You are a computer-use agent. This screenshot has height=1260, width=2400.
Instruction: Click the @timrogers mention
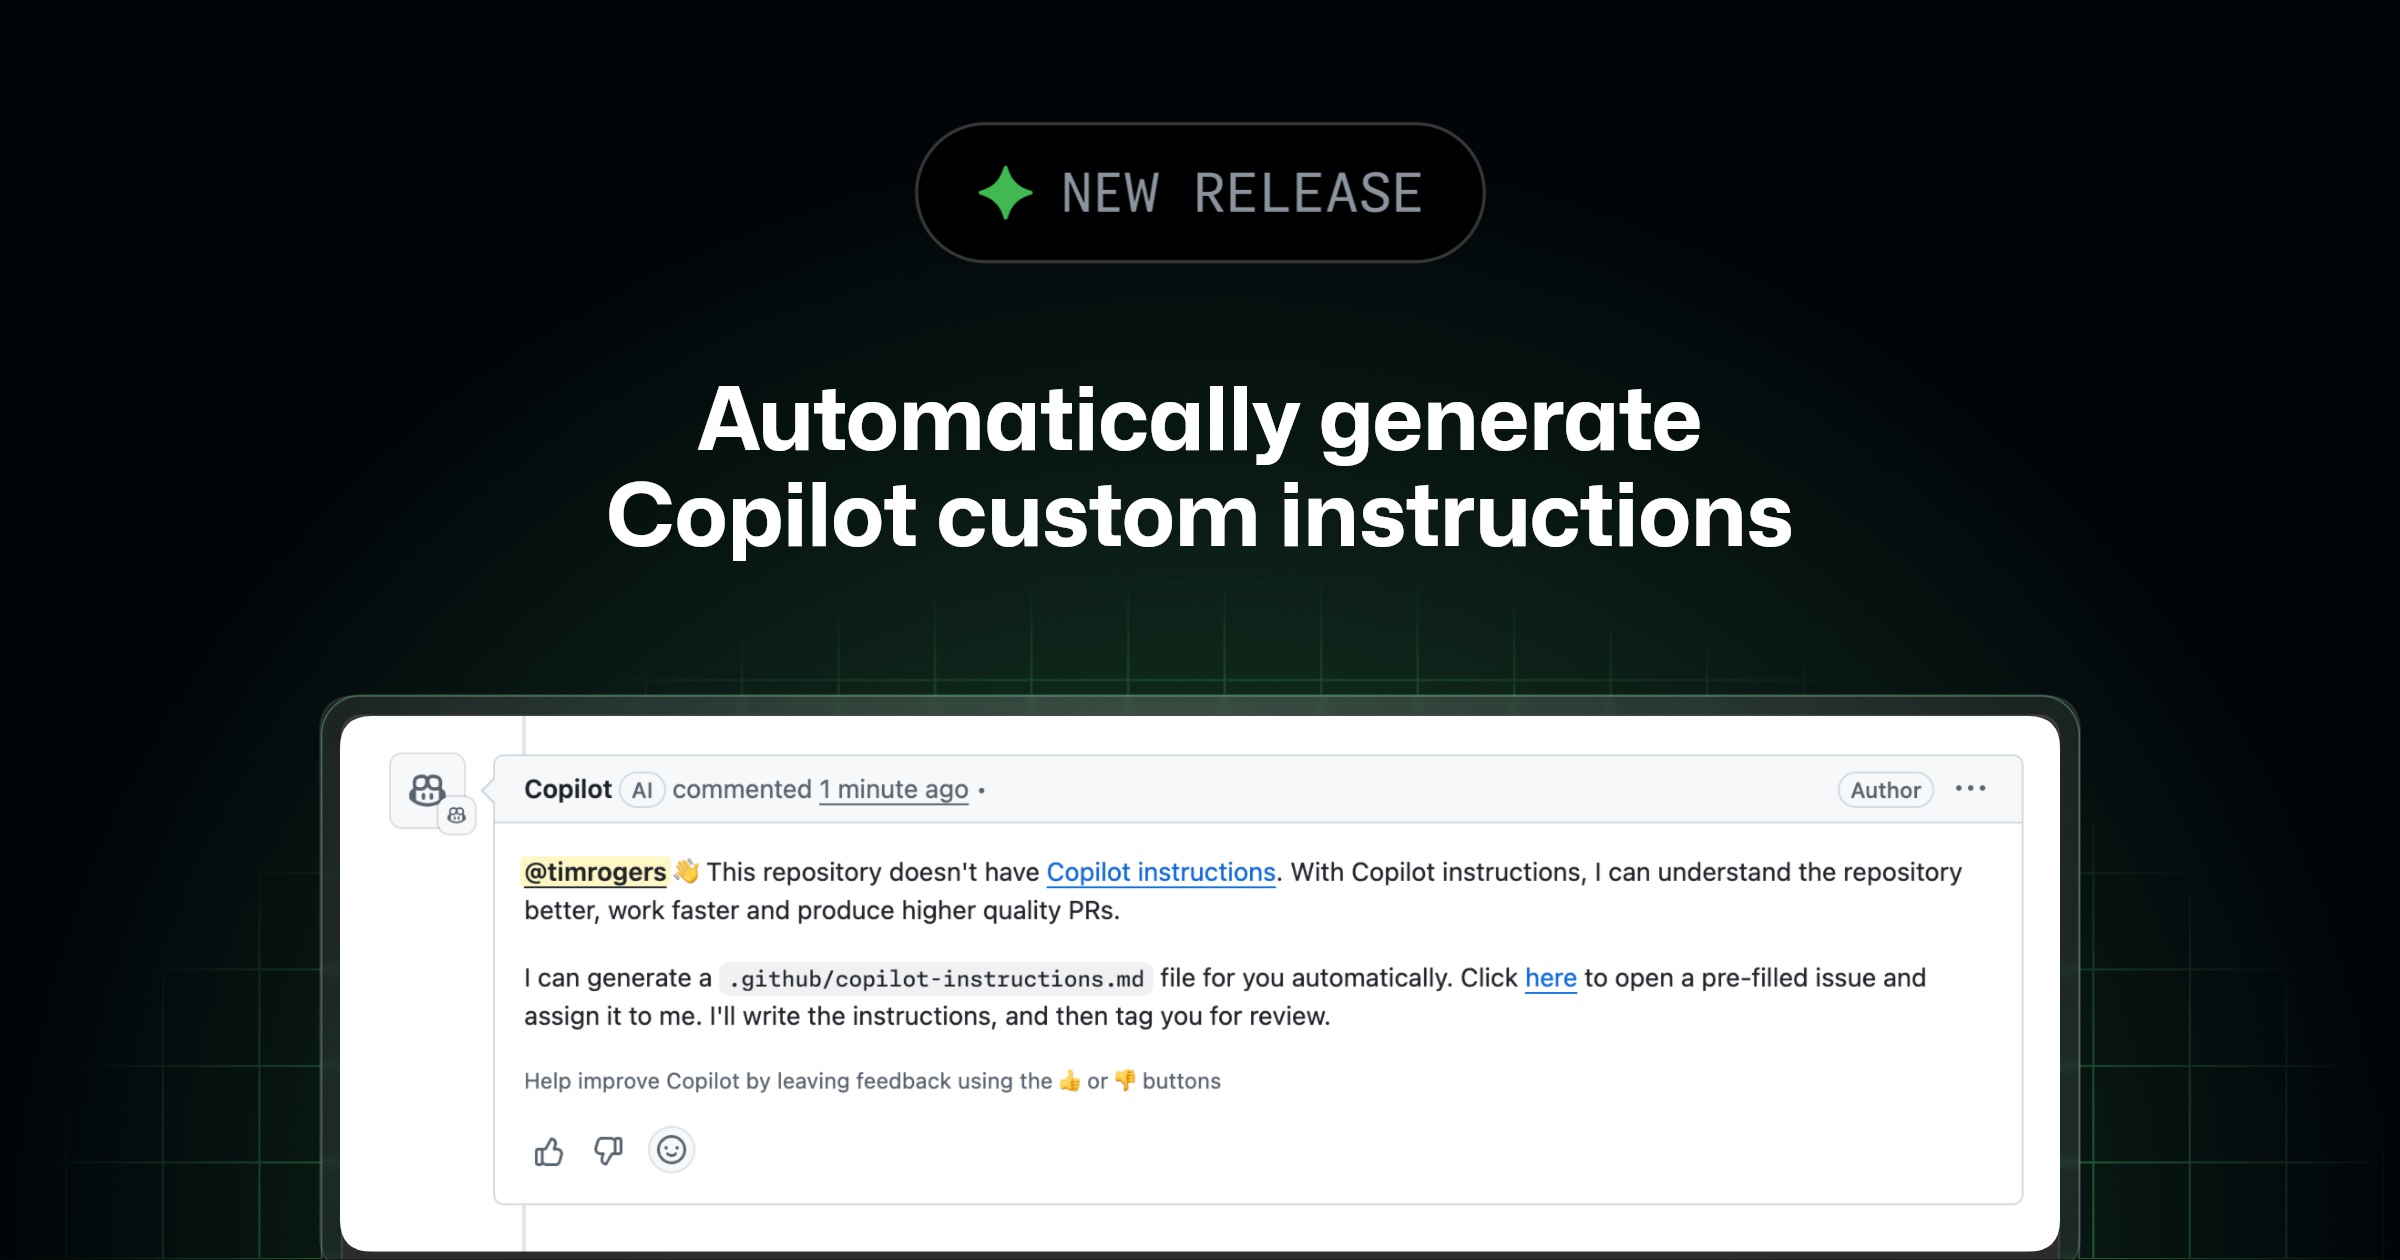[595, 872]
